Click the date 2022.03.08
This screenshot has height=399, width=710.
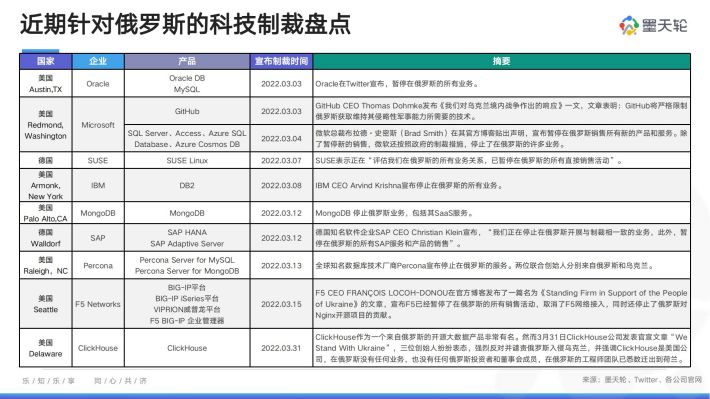pos(281,185)
